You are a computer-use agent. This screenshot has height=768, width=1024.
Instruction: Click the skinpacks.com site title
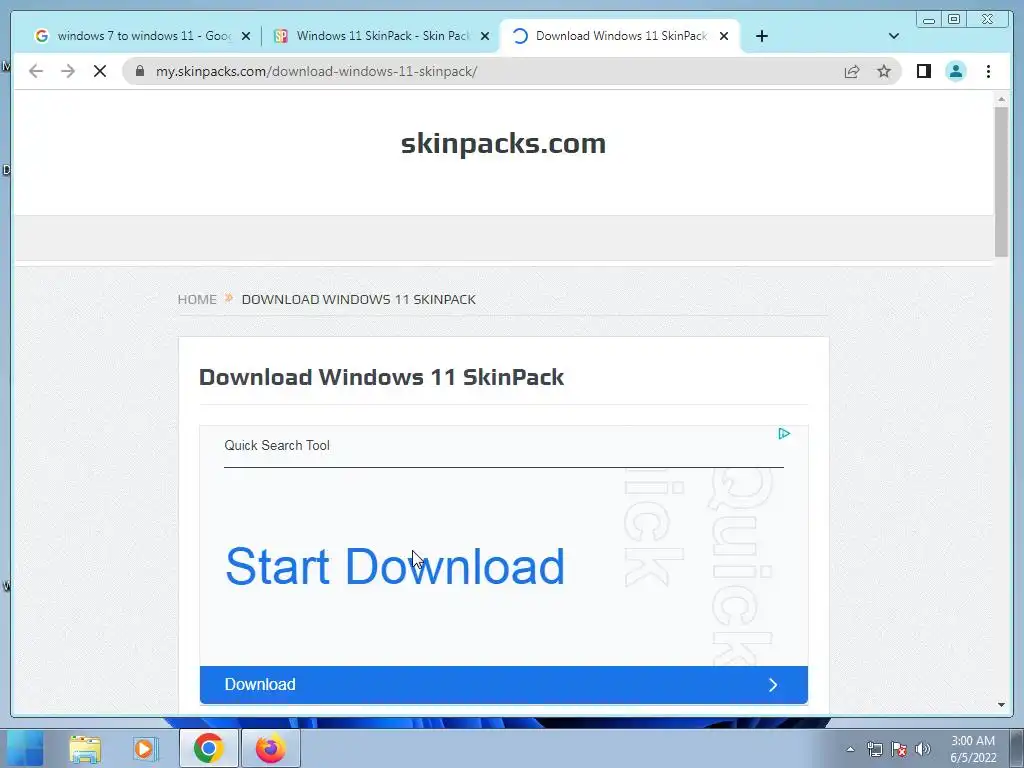pos(504,144)
